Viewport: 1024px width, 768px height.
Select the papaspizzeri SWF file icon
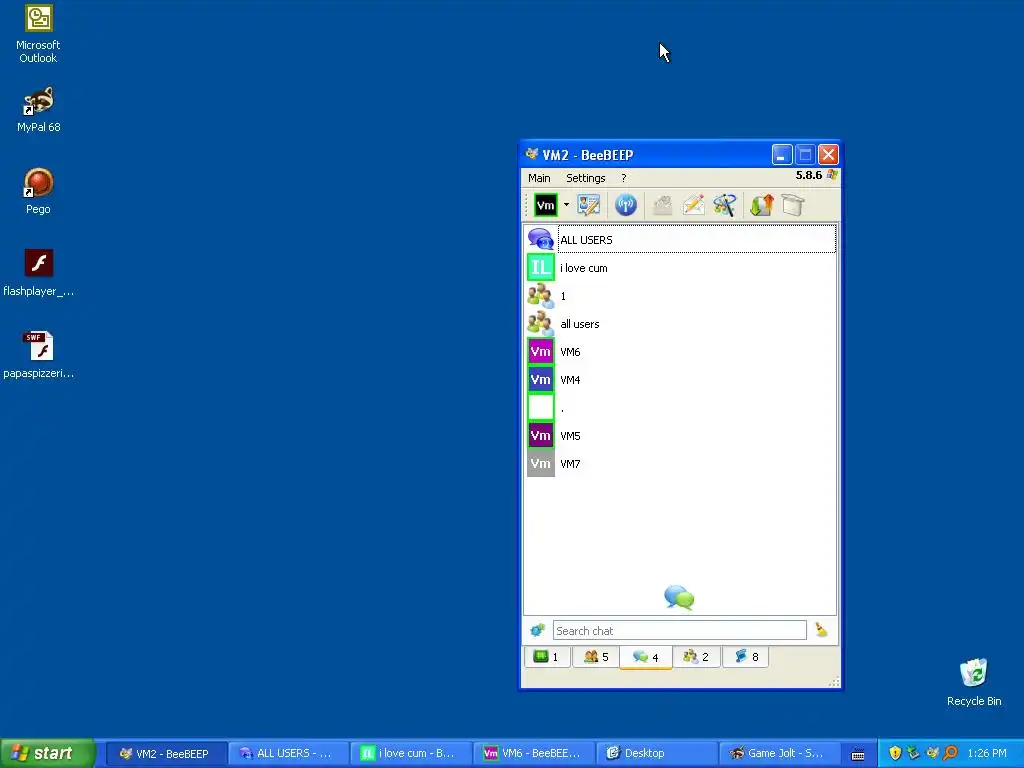pyautogui.click(x=39, y=355)
